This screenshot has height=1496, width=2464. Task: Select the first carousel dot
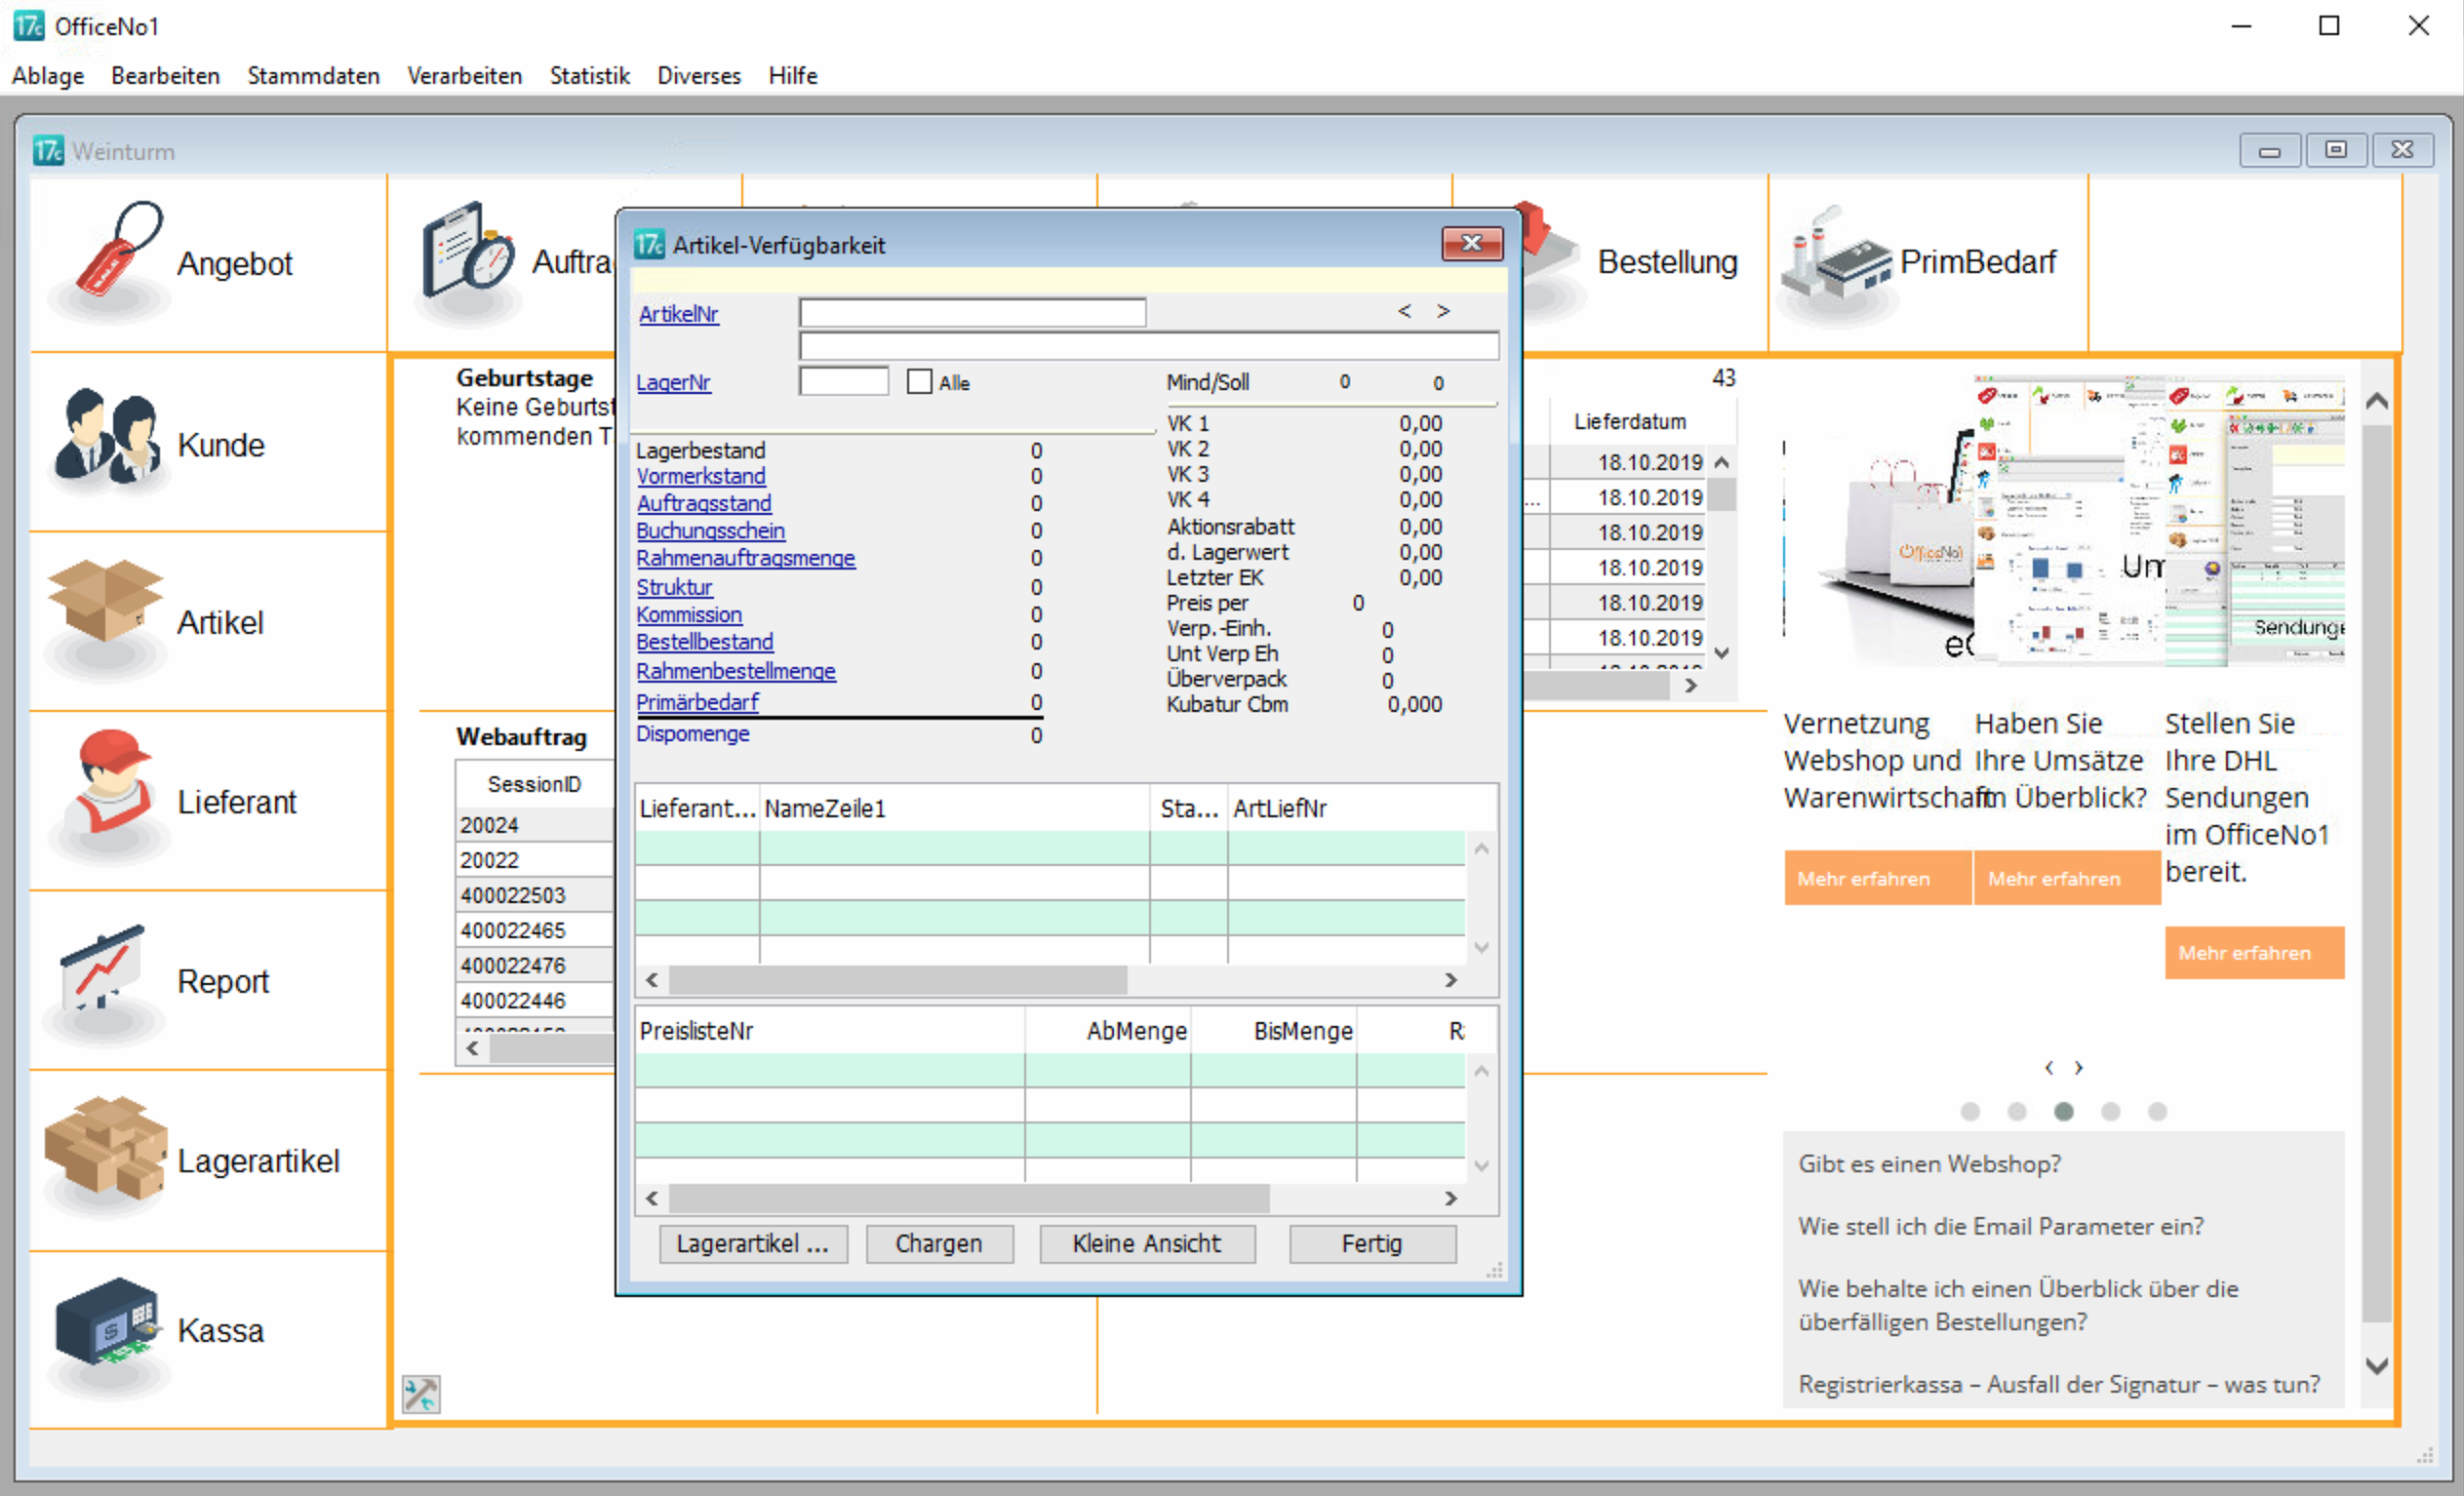click(x=1970, y=1111)
